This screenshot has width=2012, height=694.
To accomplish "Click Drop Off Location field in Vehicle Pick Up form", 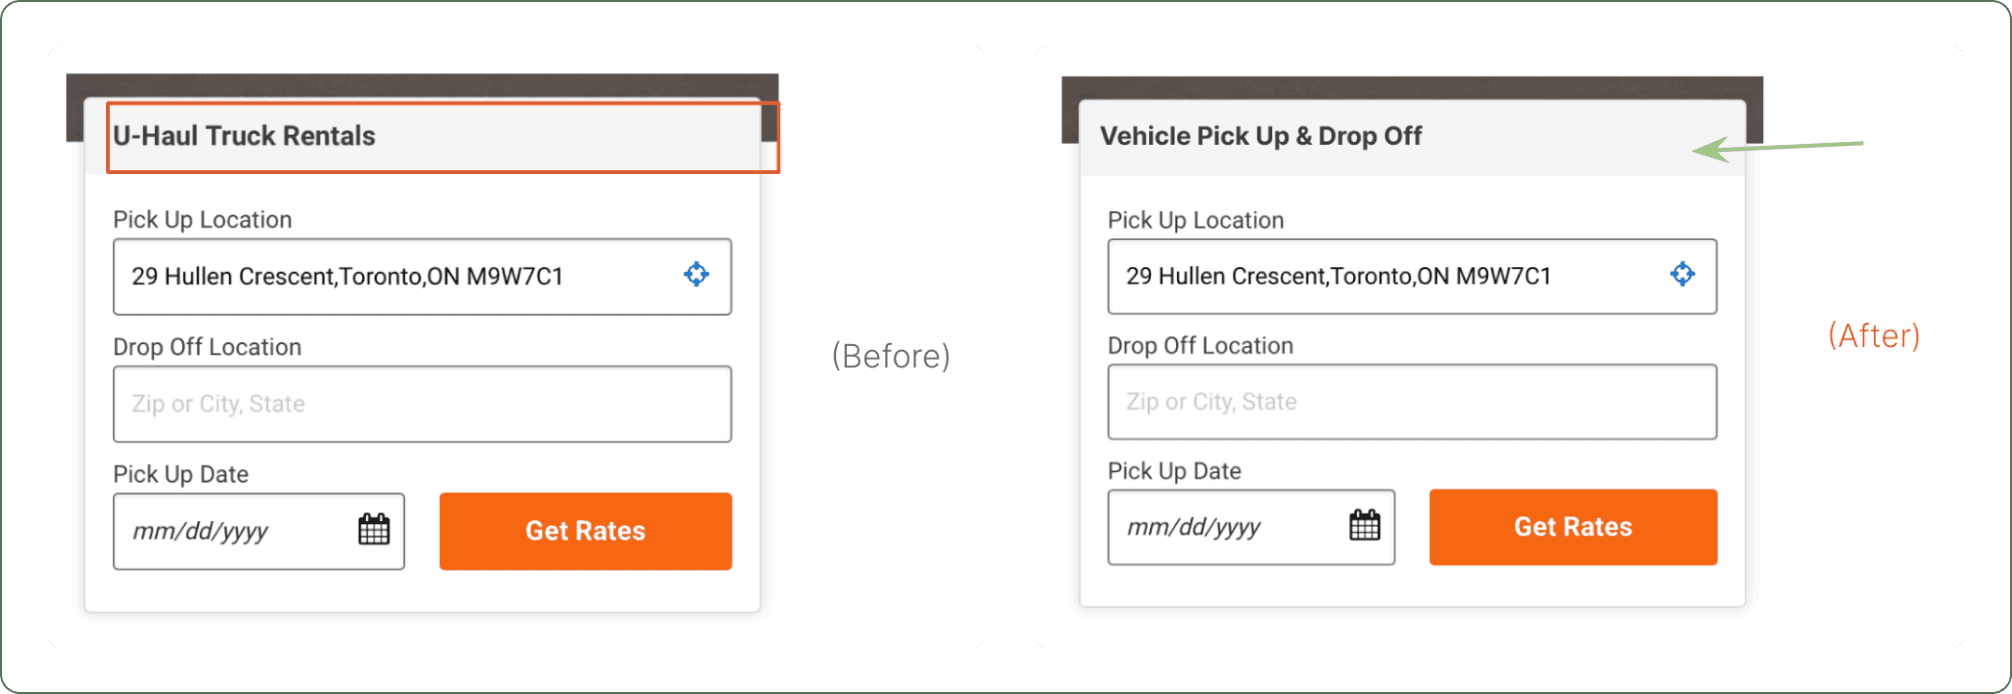I will tap(1412, 402).
